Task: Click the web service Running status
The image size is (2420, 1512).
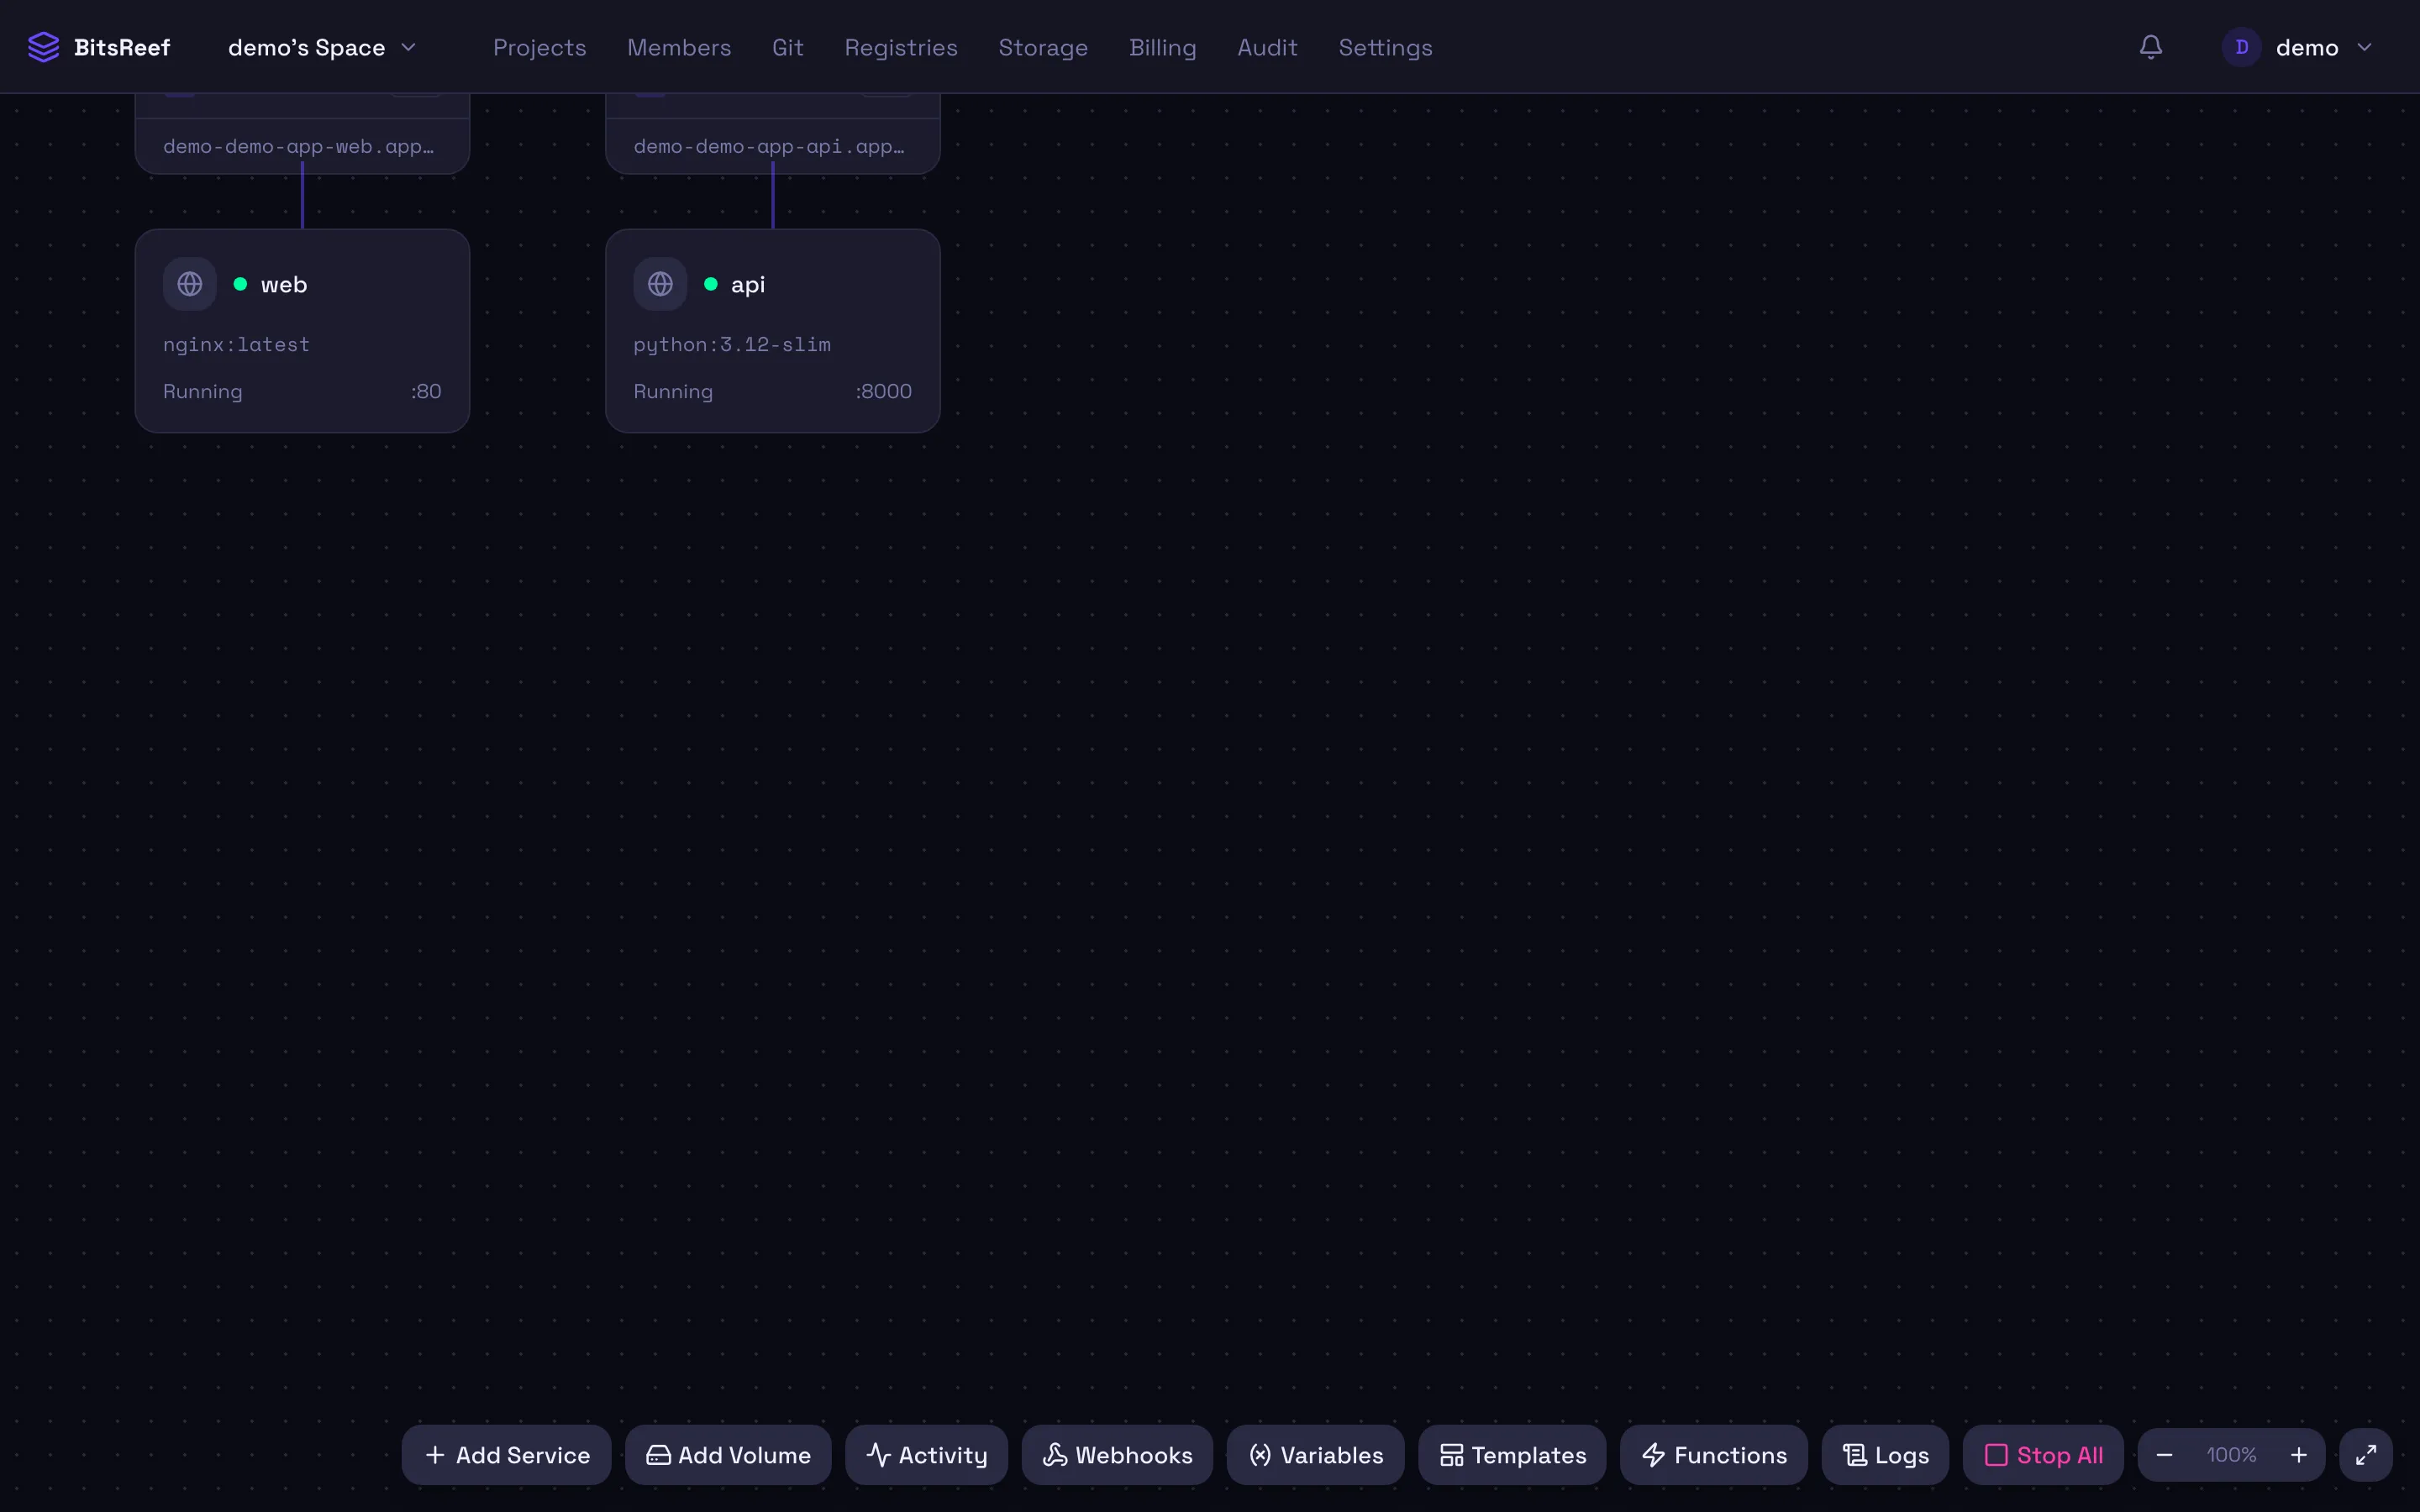Action: pos(203,392)
